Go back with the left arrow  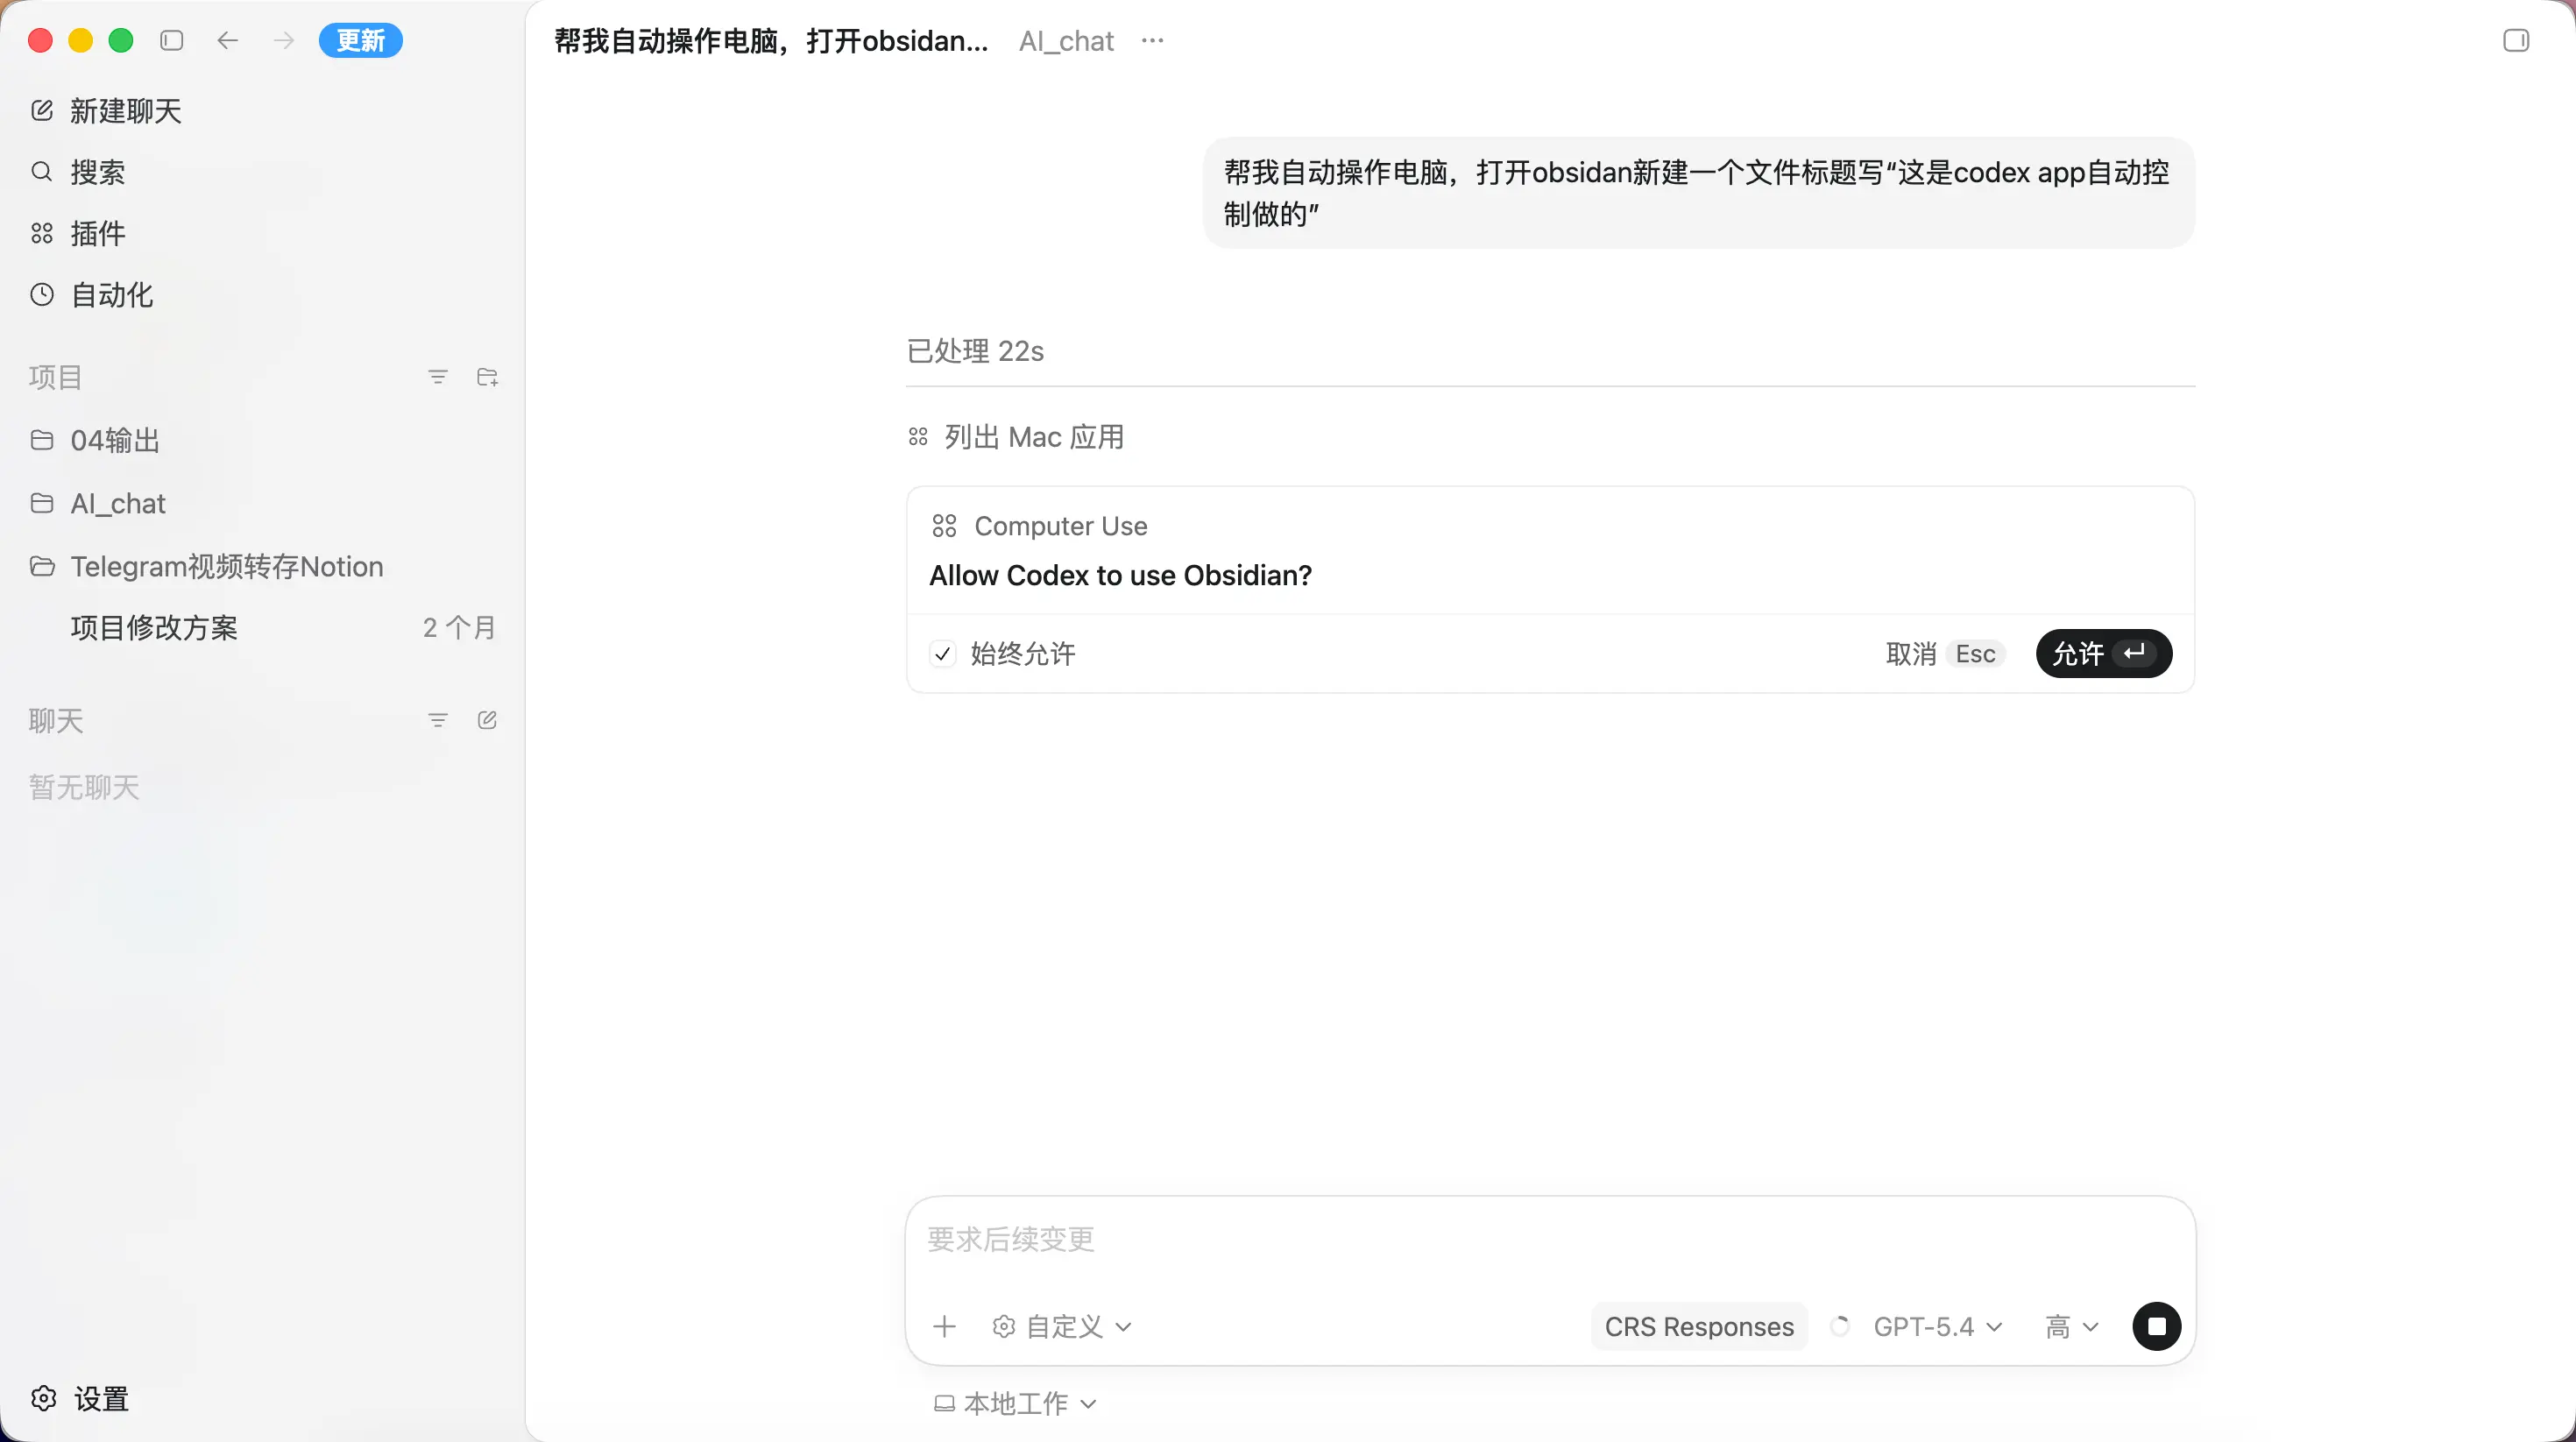pyautogui.click(x=228, y=40)
